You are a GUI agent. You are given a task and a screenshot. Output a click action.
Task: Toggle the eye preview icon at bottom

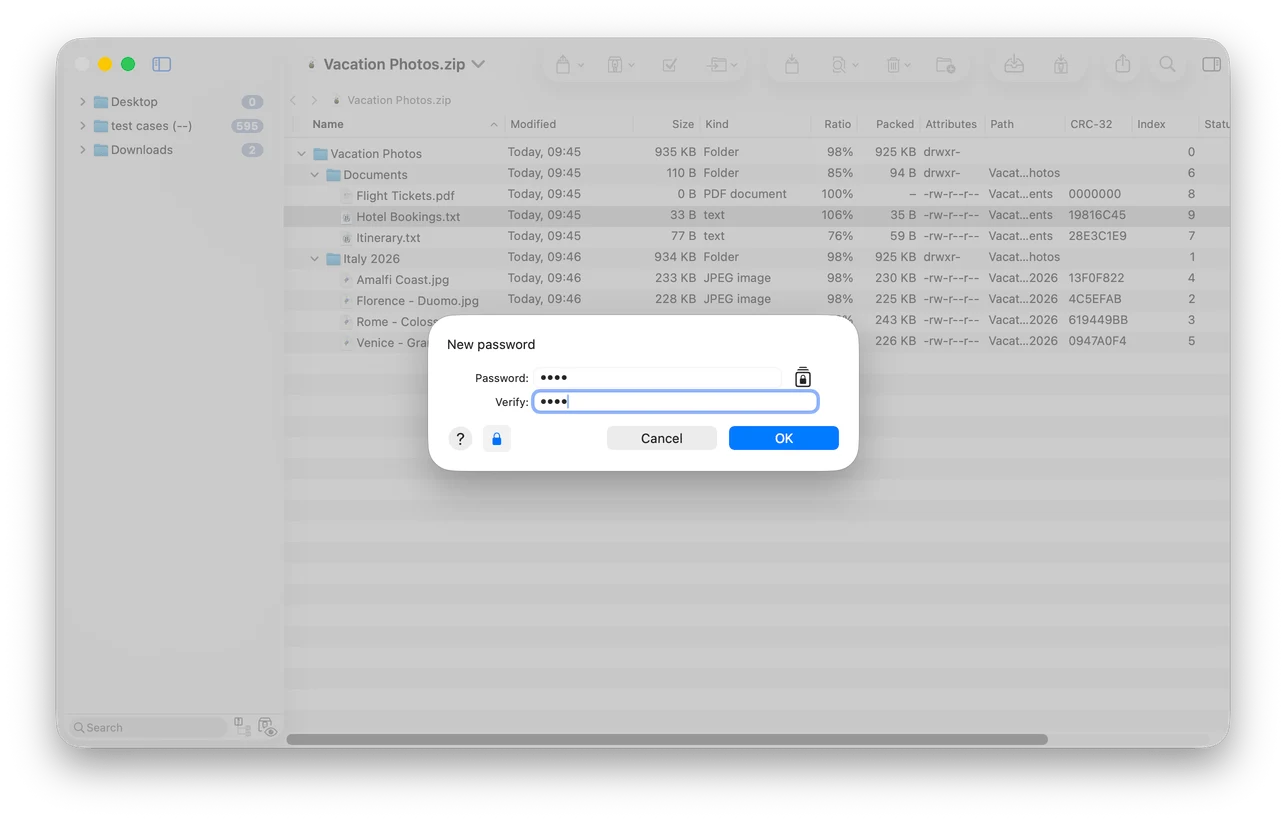pos(267,728)
